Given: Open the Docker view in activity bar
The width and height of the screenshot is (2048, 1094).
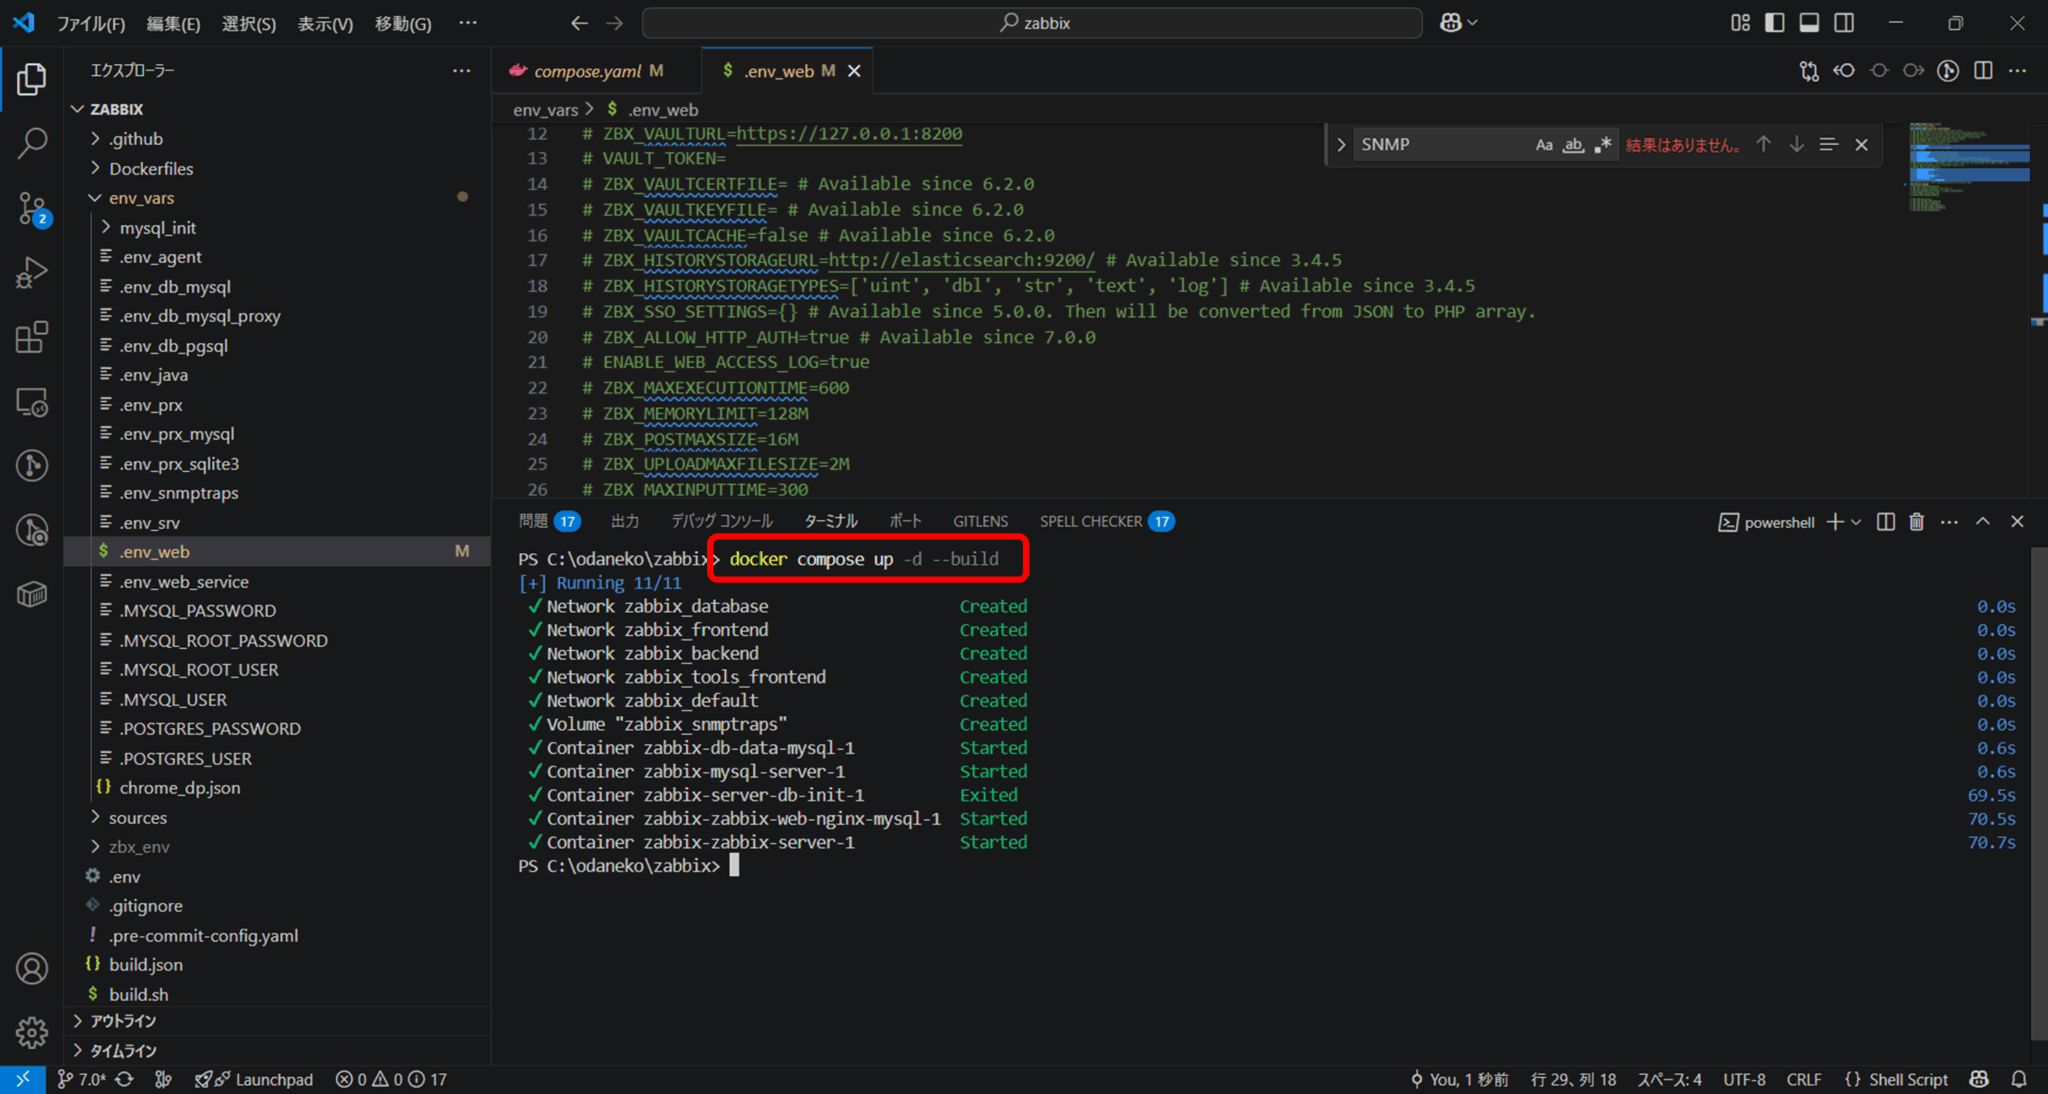Looking at the screenshot, I should click(x=32, y=593).
